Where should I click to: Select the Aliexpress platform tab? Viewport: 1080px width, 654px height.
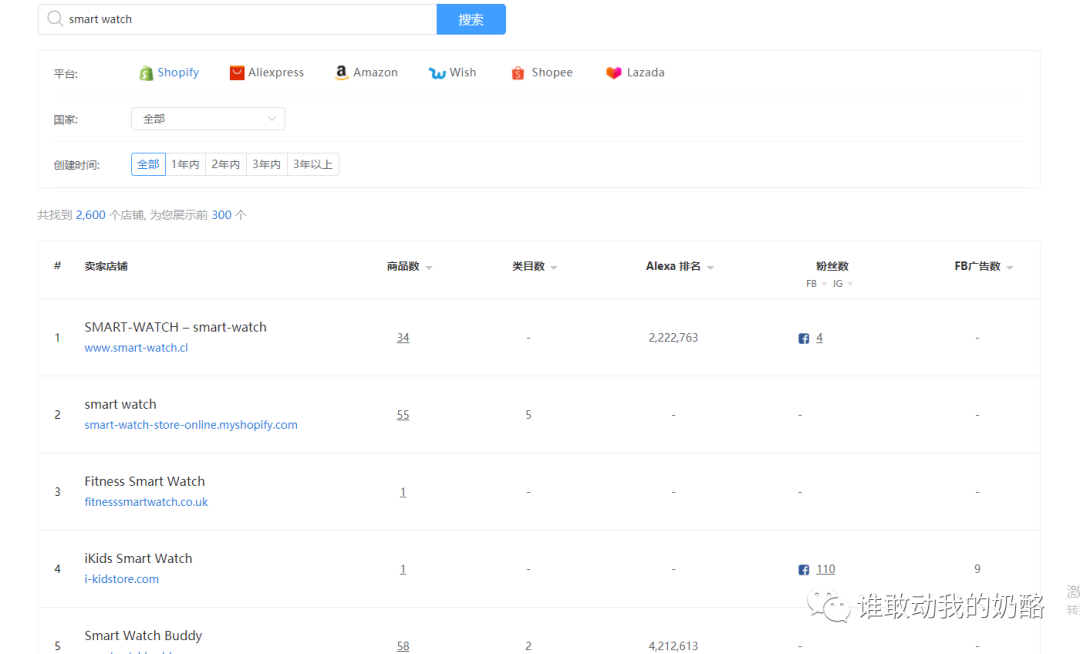point(267,72)
